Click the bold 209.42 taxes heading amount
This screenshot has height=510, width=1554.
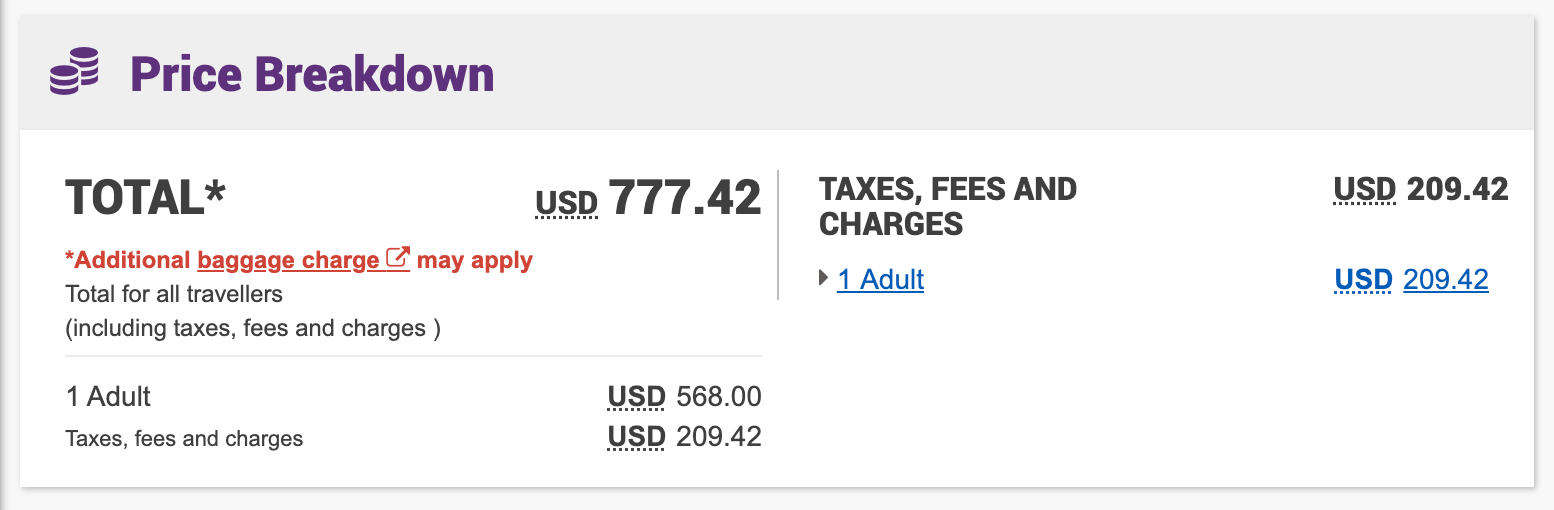pyautogui.click(x=1456, y=189)
